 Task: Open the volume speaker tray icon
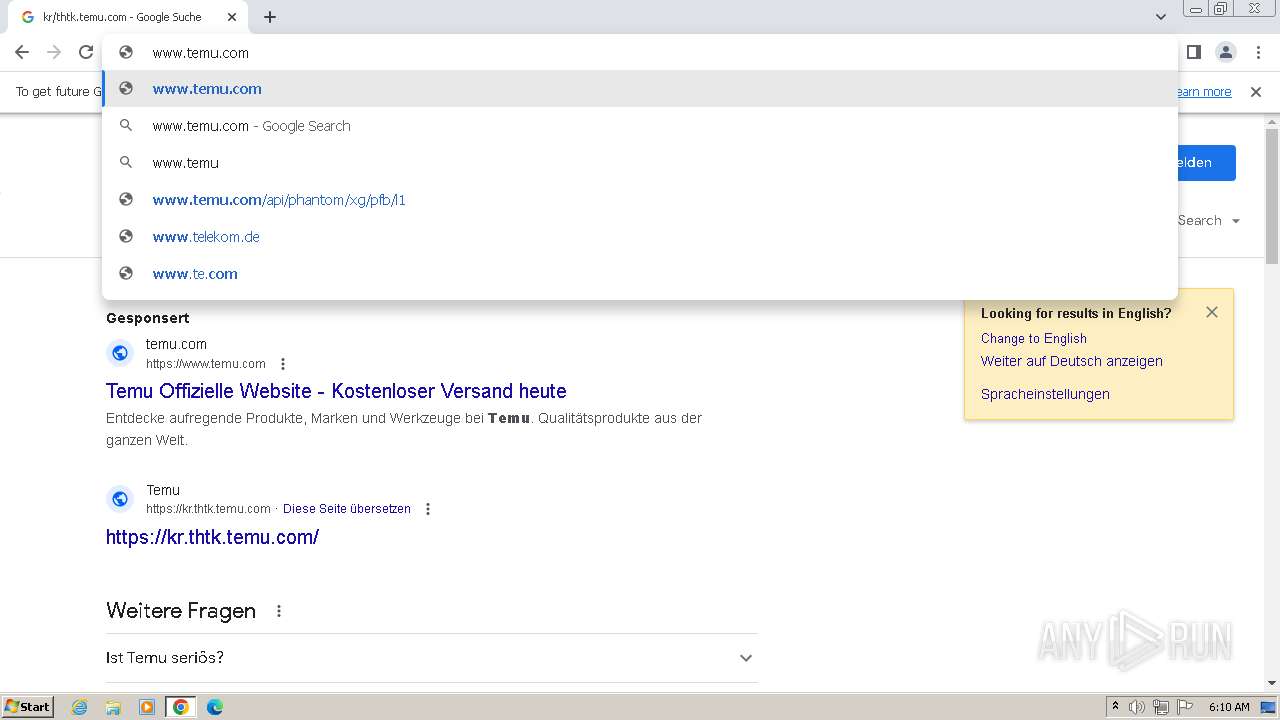pyautogui.click(x=1137, y=707)
